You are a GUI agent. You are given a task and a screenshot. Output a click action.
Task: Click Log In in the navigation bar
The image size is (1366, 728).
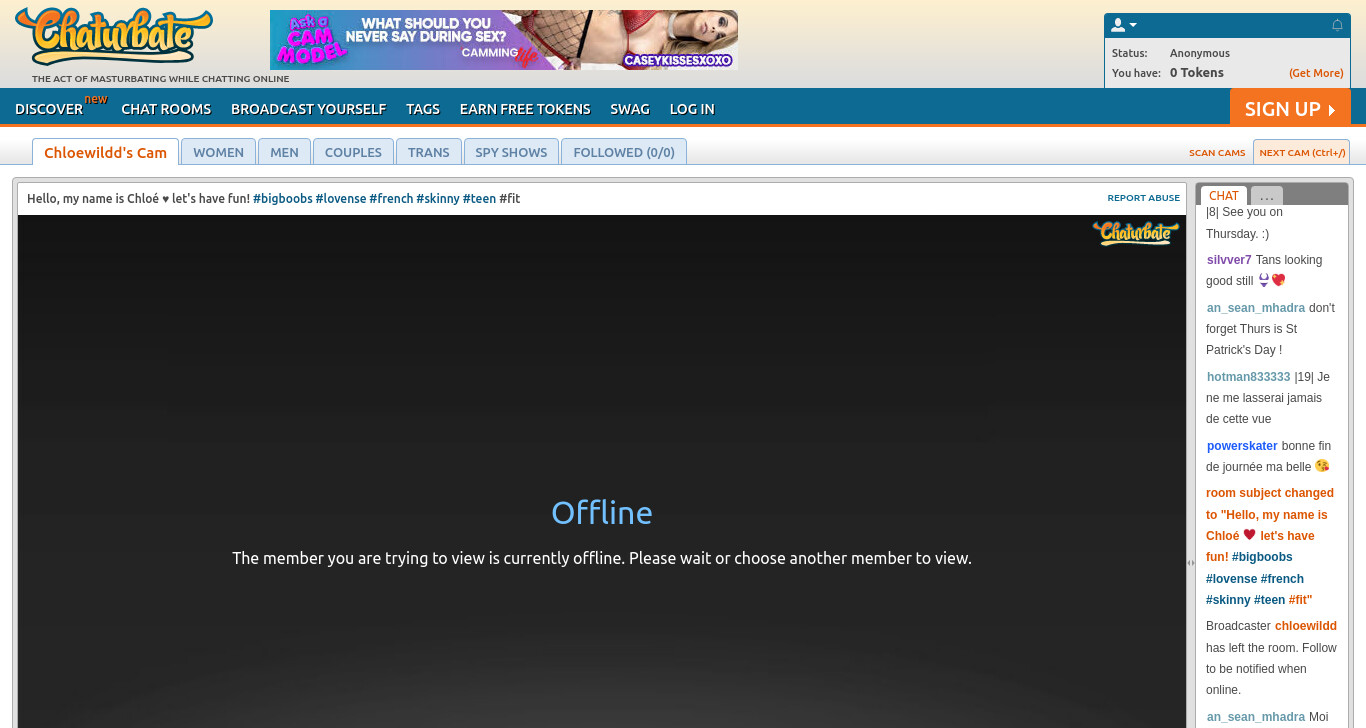tap(692, 109)
